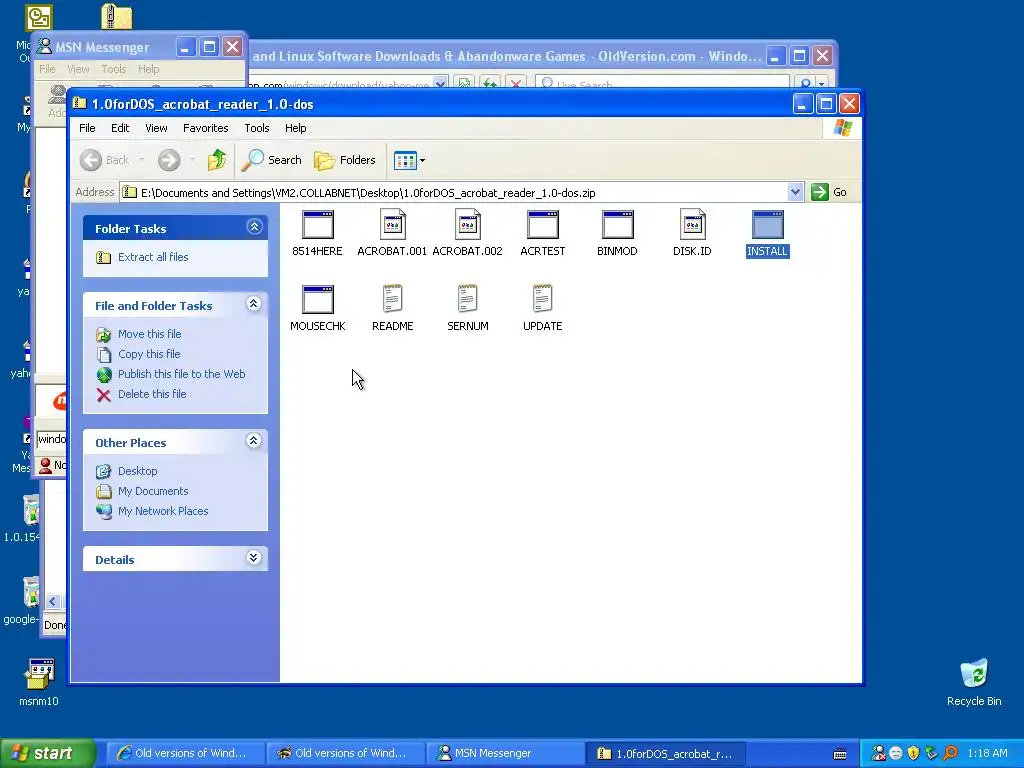Open the Views dropdown button
Viewport: 1024px width, 768px height.
409,160
